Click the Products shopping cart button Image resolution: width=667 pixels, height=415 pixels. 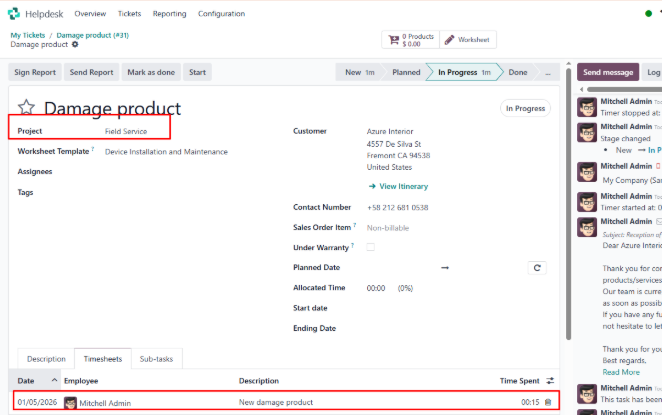409,40
